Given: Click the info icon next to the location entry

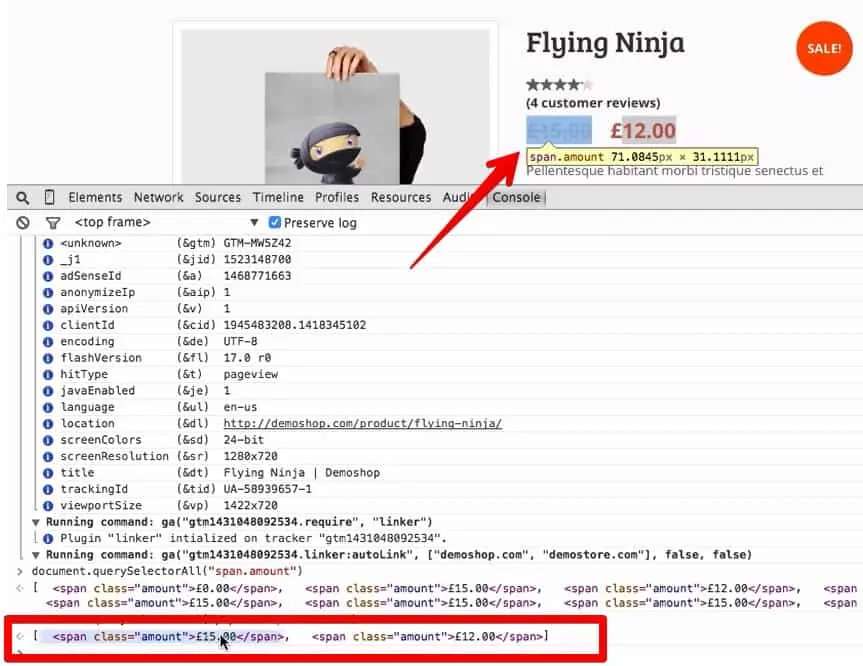Looking at the screenshot, I should click(49, 423).
